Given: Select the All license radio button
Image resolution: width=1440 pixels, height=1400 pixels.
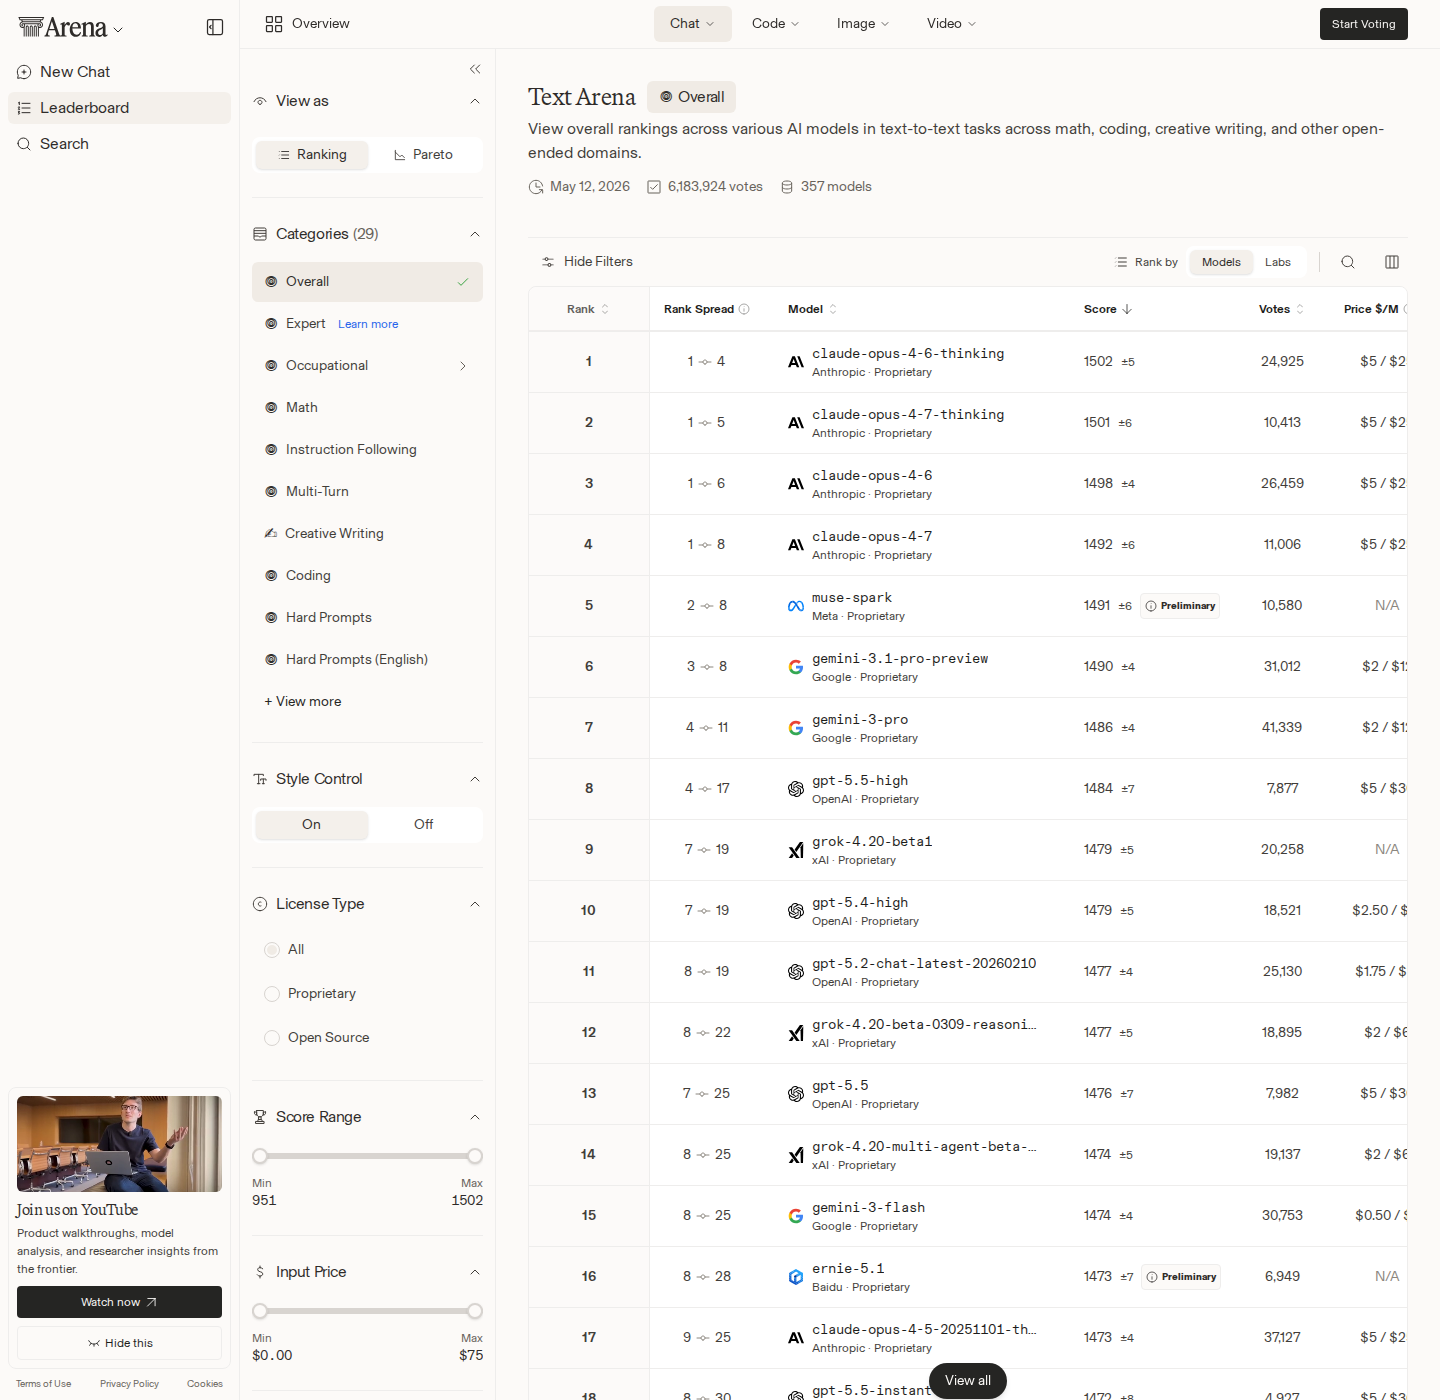Looking at the screenshot, I should coord(272,950).
